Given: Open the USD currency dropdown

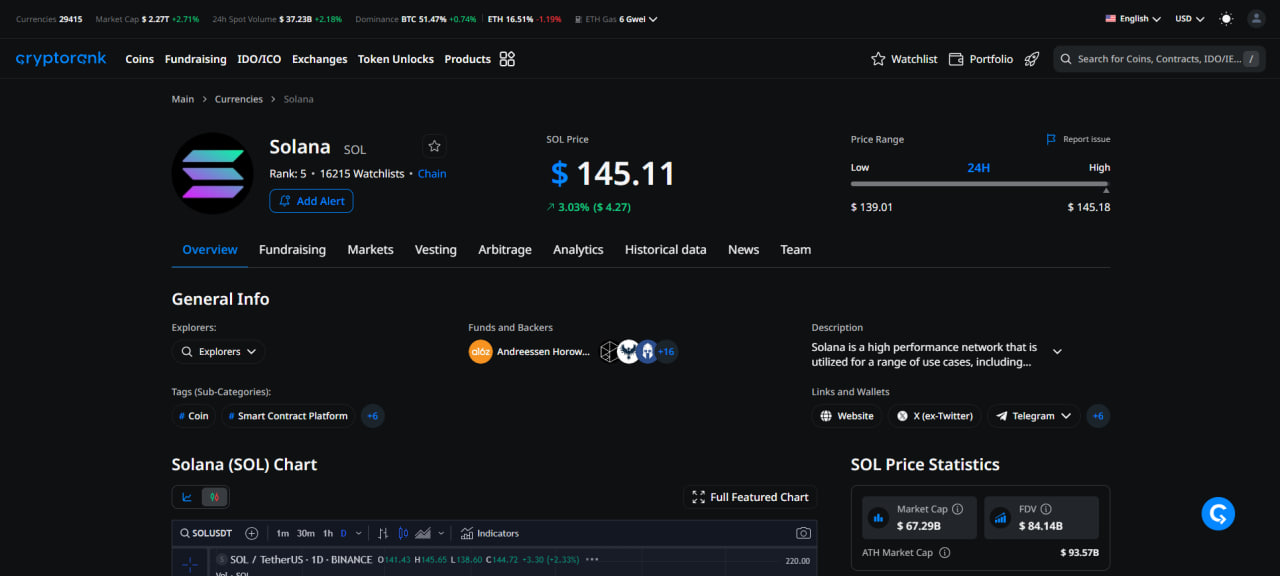Looking at the screenshot, I should [x=1190, y=18].
